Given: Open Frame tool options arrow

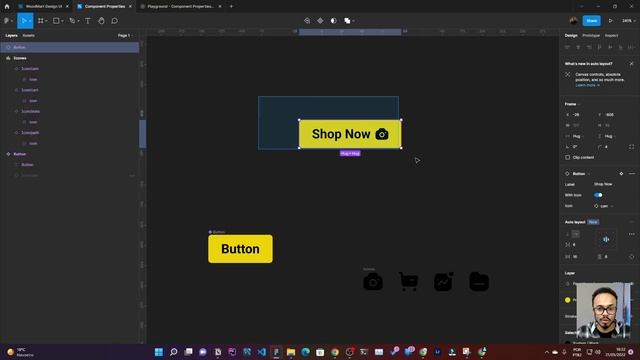Looking at the screenshot, I should (x=46, y=21).
